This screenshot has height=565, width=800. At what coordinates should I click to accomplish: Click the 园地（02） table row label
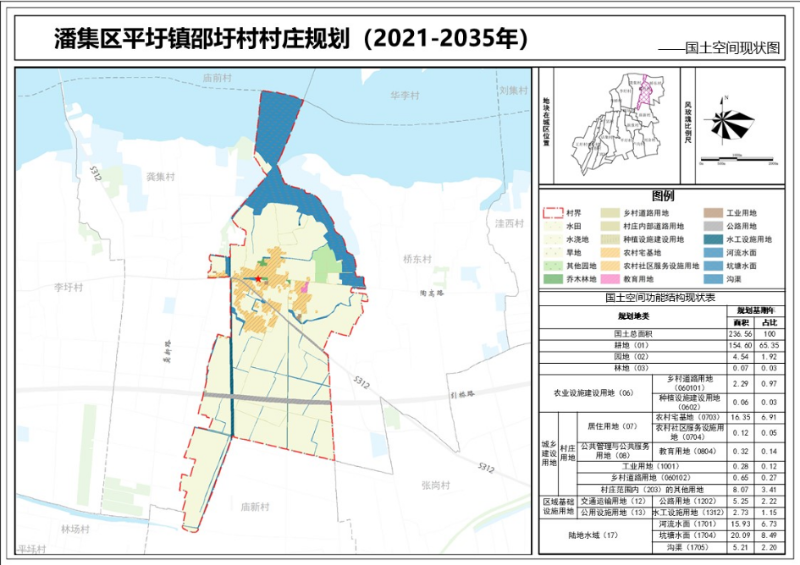click(633, 357)
